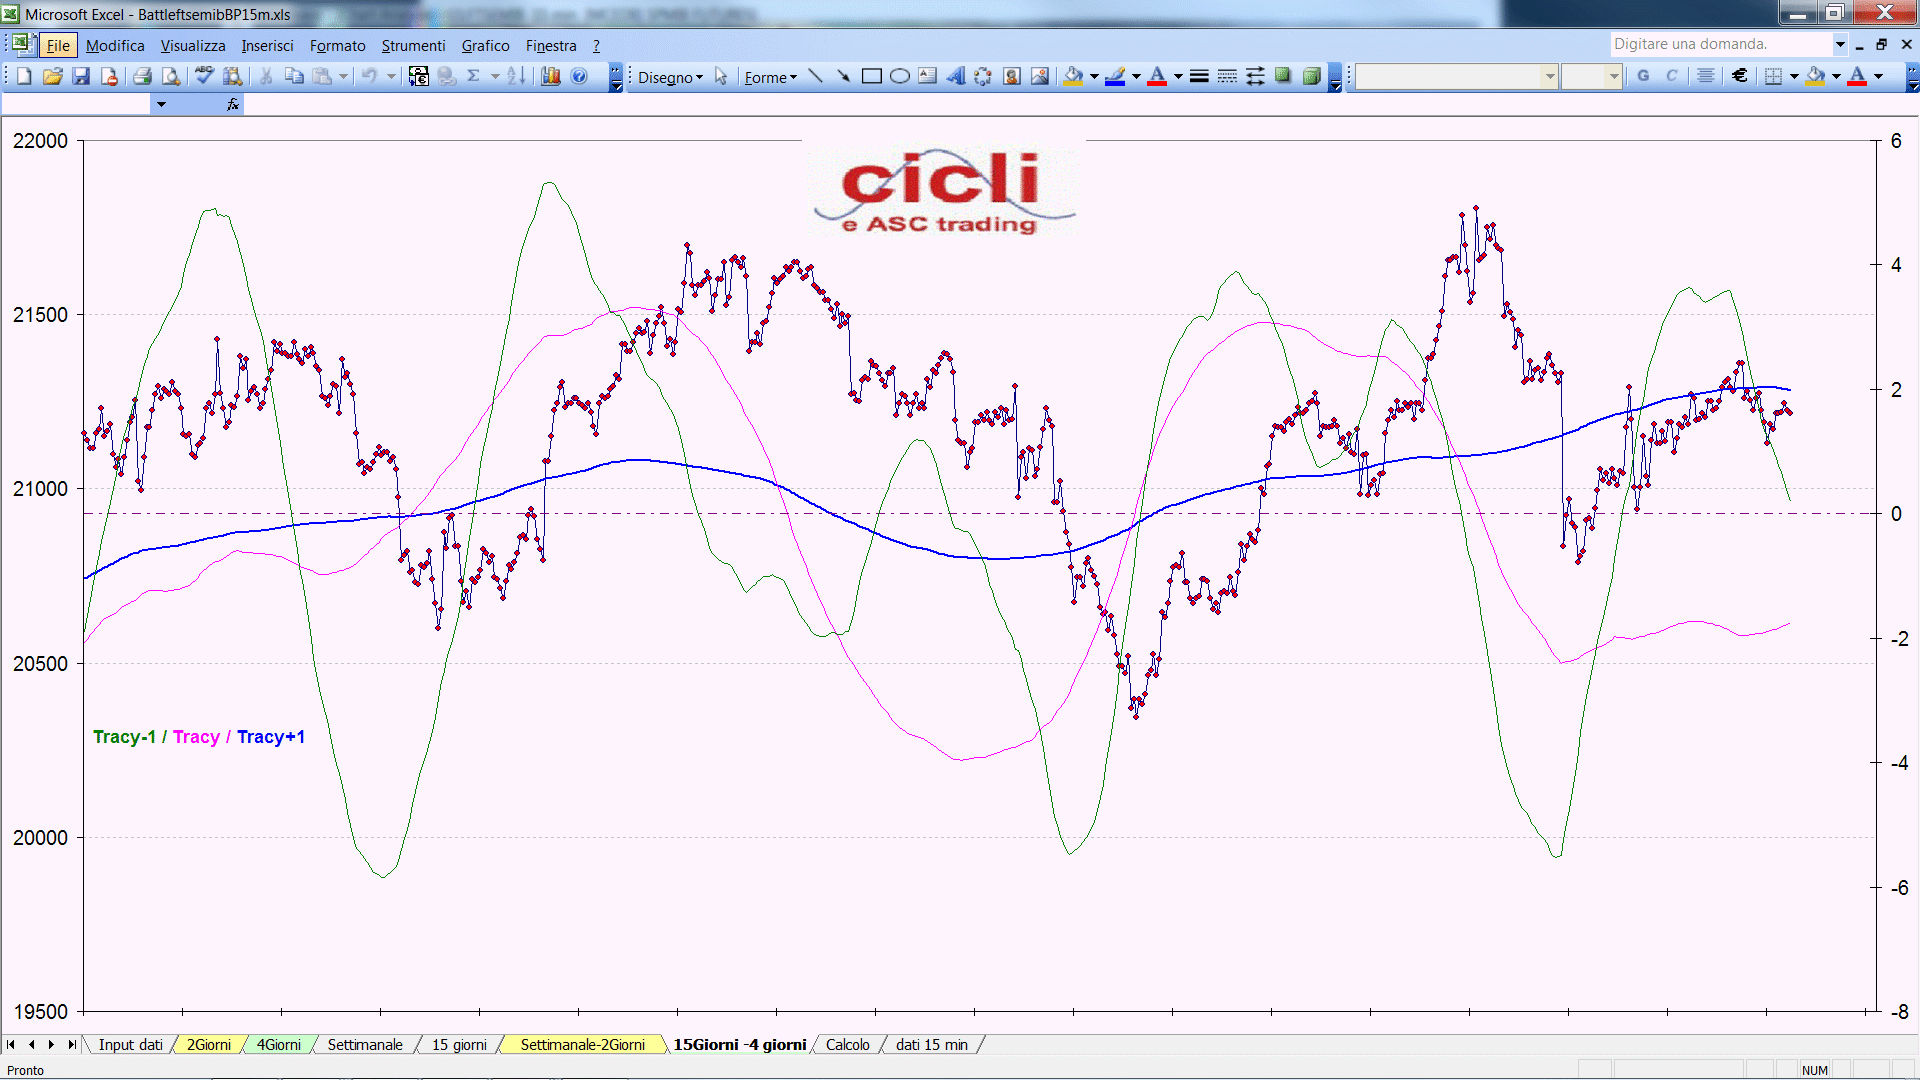The height and width of the screenshot is (1080, 1920).
Task: Go to first sheet navigation button
Action: tap(11, 1044)
